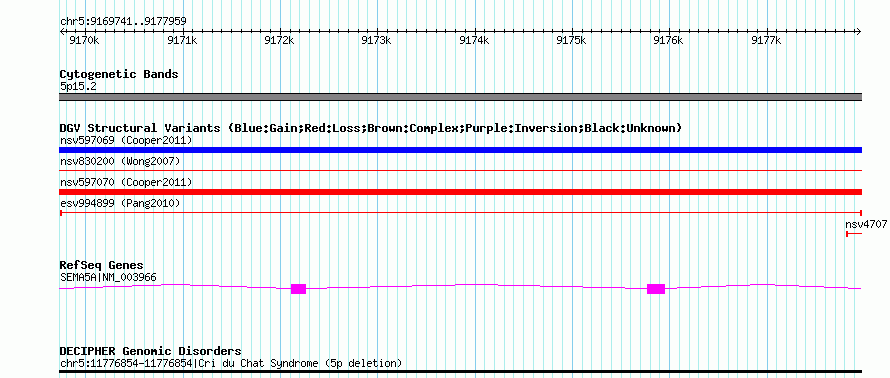
Task: Open the DECIPHER Genomic Disorders track title
Action: point(150,351)
